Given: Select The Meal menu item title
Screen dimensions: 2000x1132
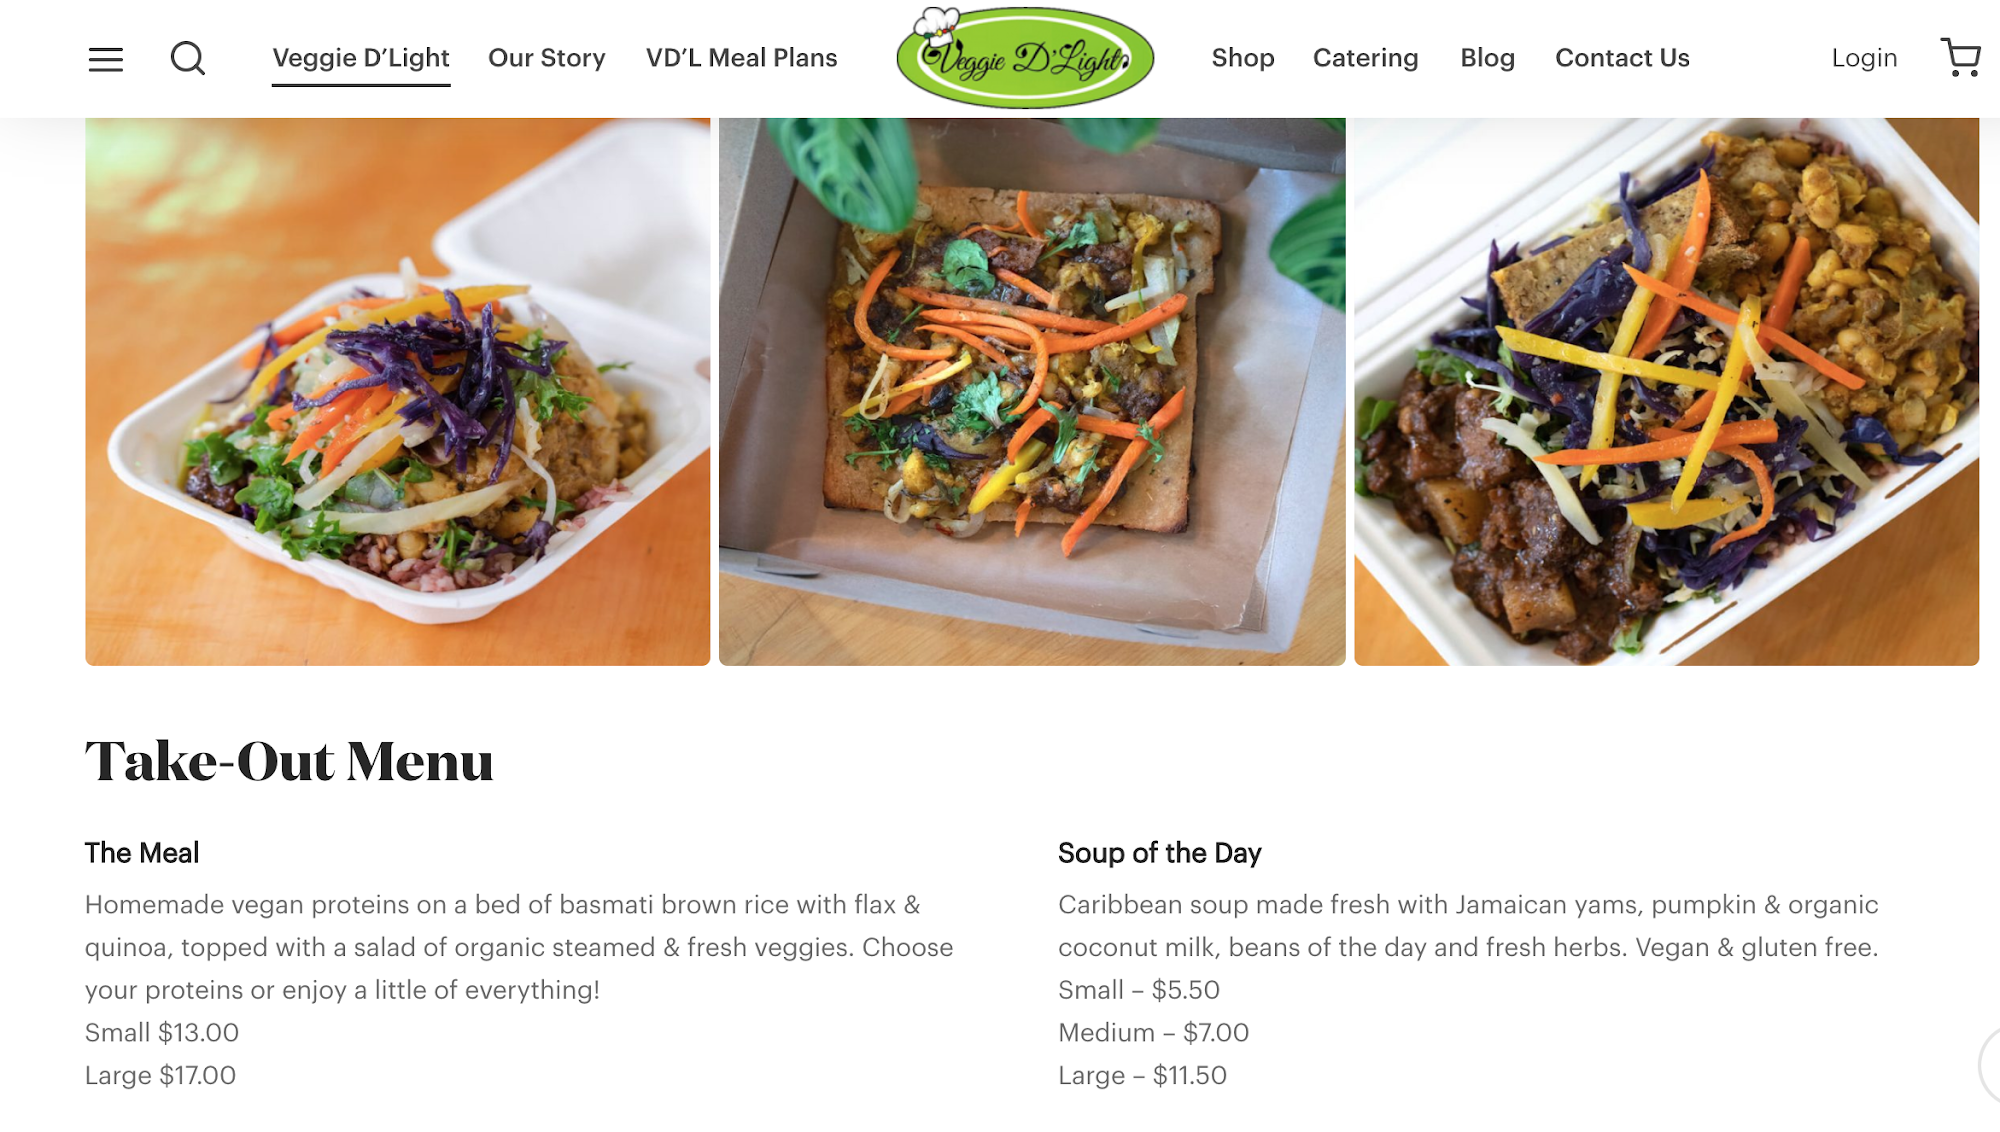Looking at the screenshot, I should [x=142, y=853].
